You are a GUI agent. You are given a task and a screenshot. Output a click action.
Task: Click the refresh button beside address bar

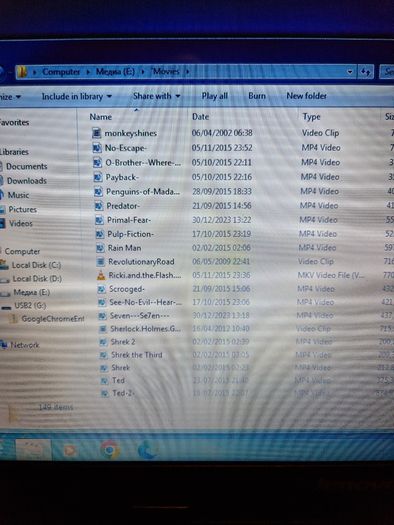[x=365, y=72]
